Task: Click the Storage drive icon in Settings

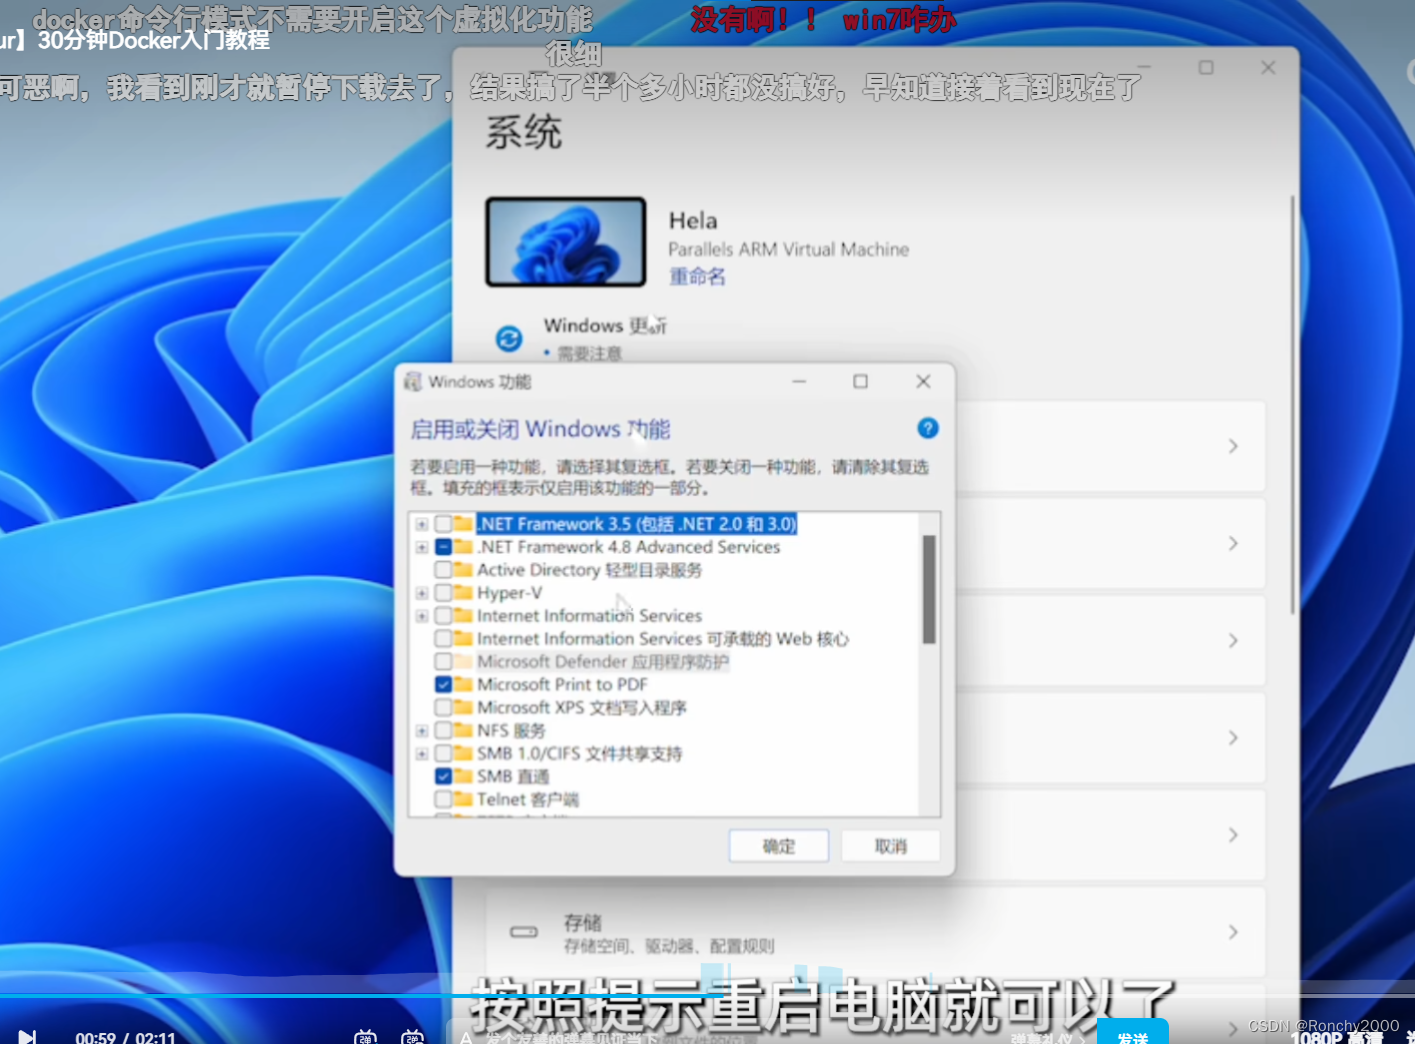Action: click(524, 932)
